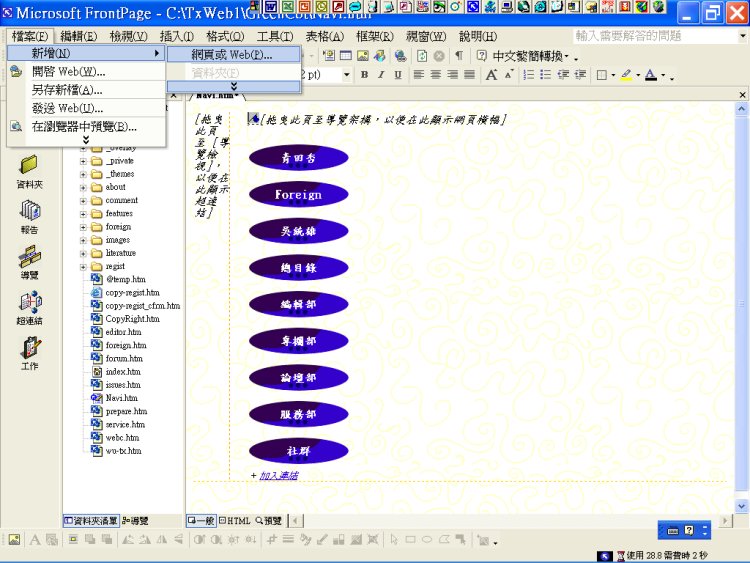
Task: Switch to the HTML view tab
Action: [234, 521]
